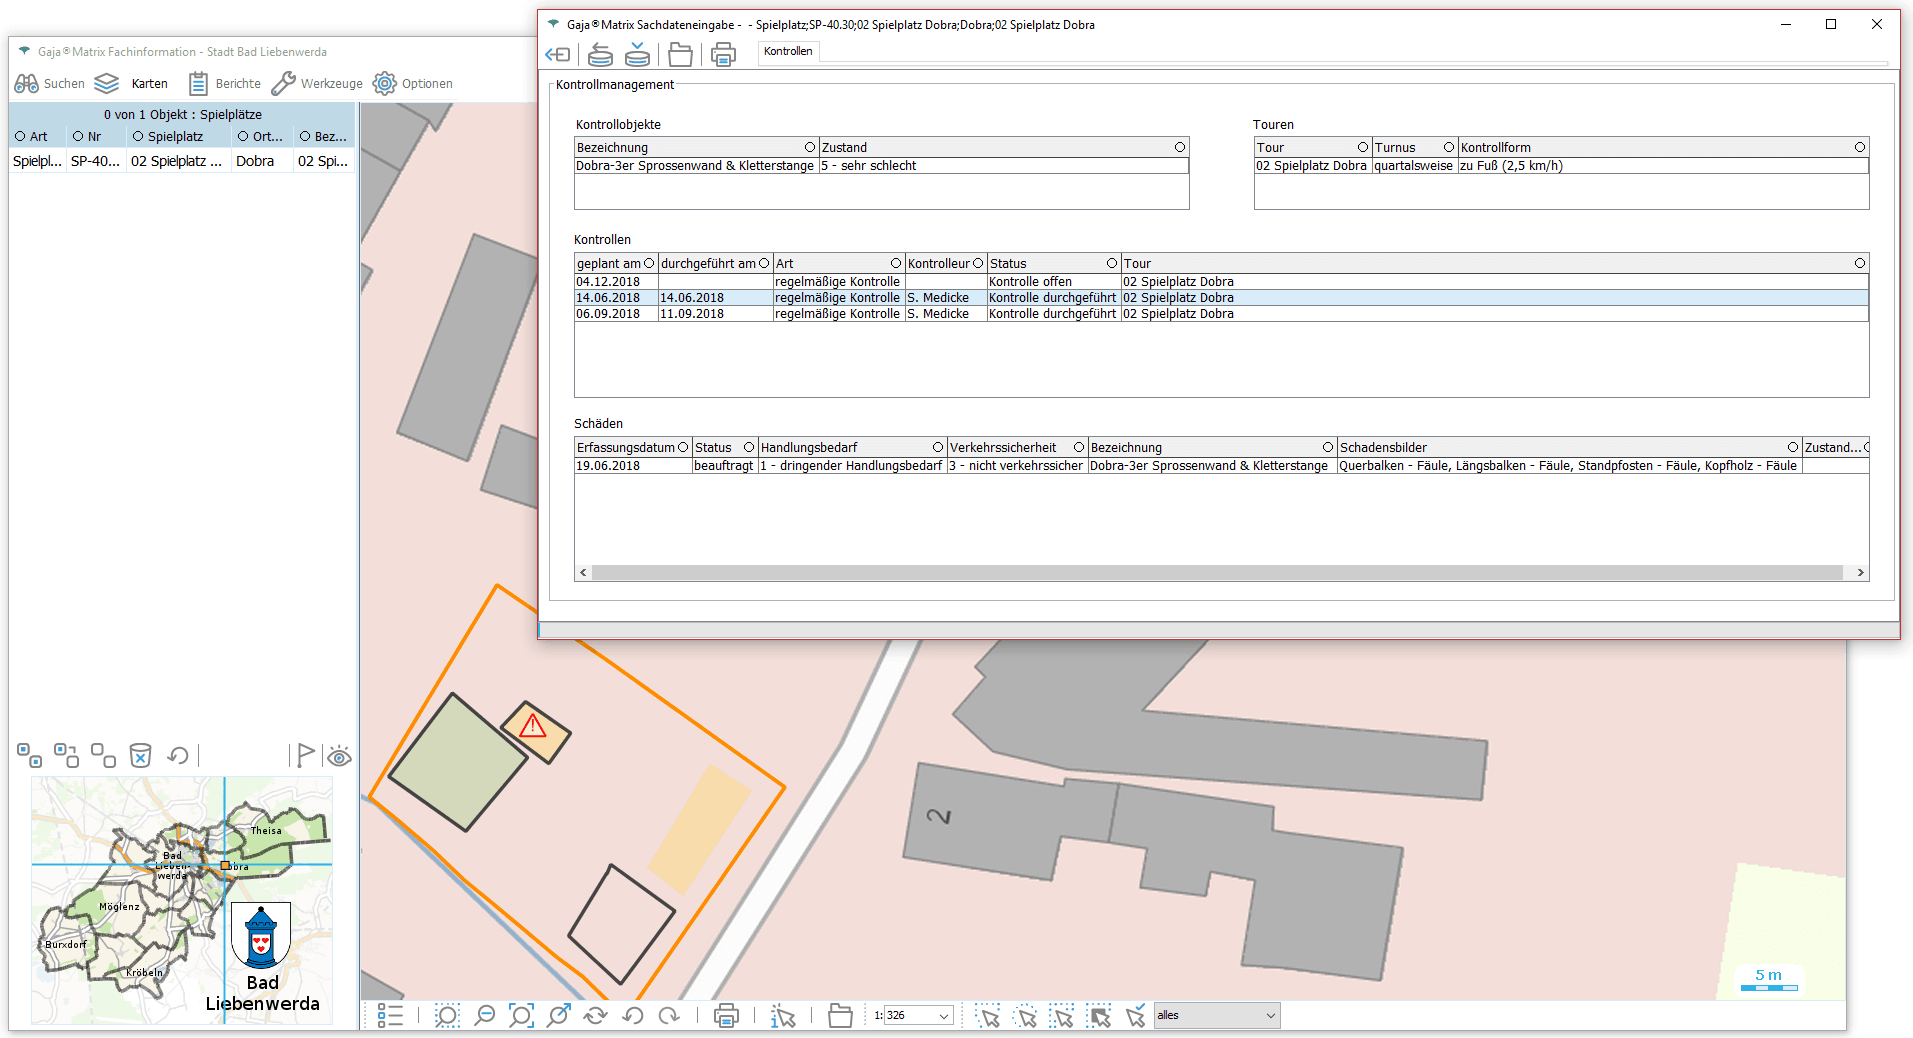The image size is (1913, 1038).
Task: Click the zoom out magnifier on map toolbar
Action: pos(484,1016)
